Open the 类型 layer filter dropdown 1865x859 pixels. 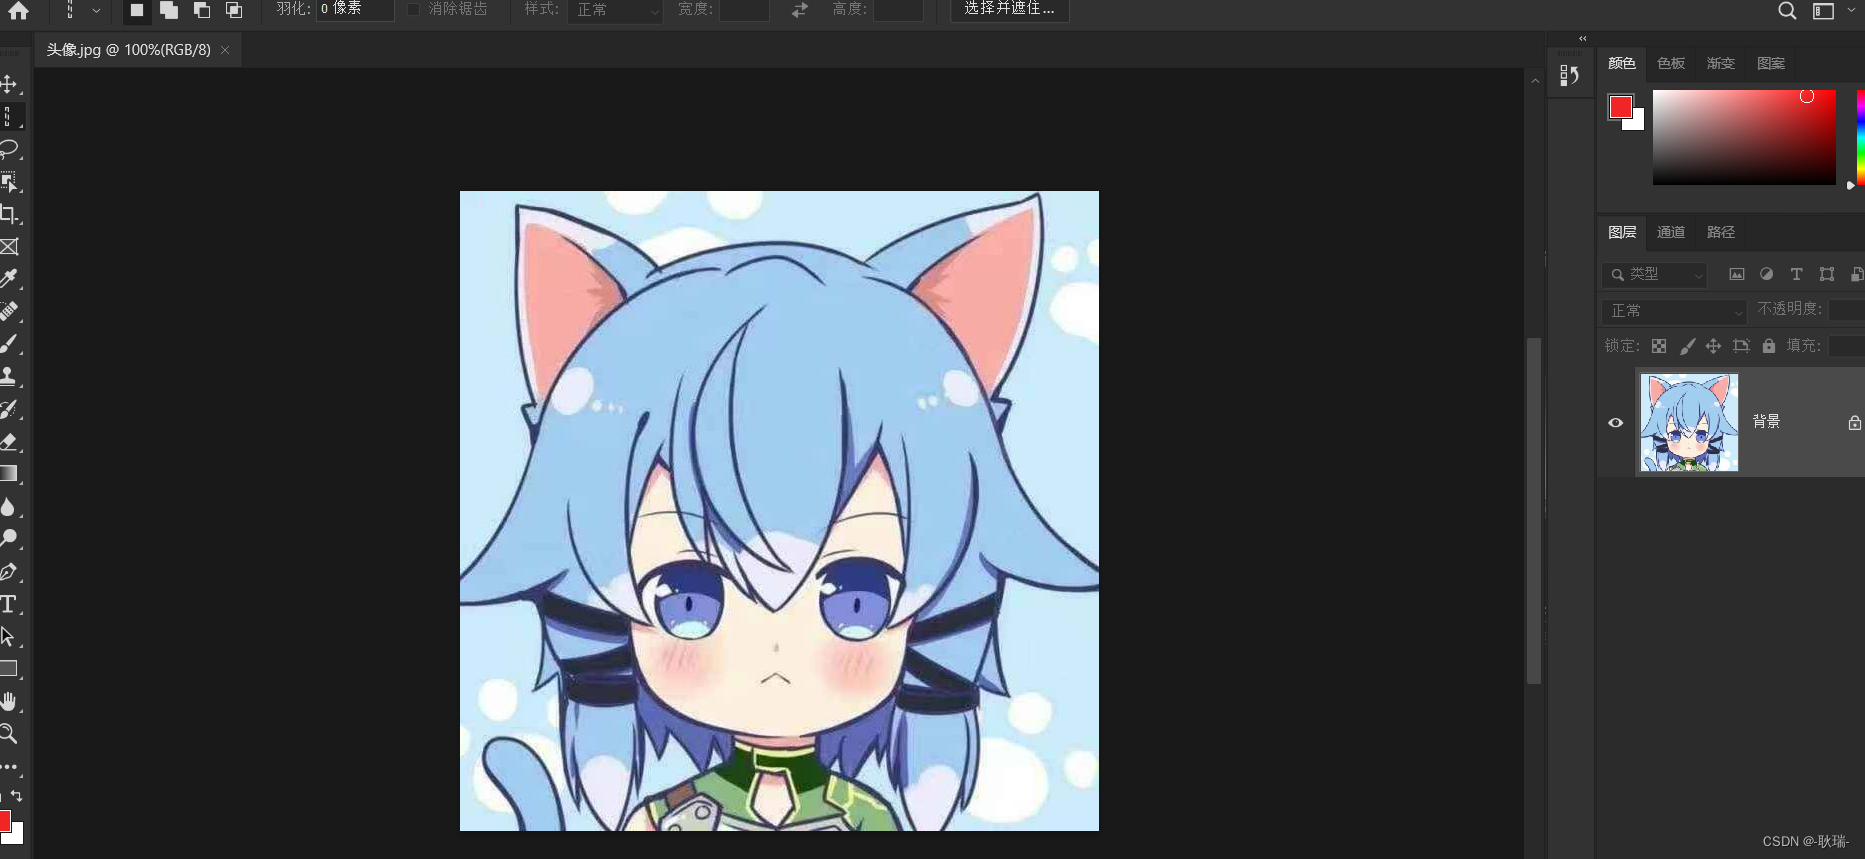[x=1654, y=274]
